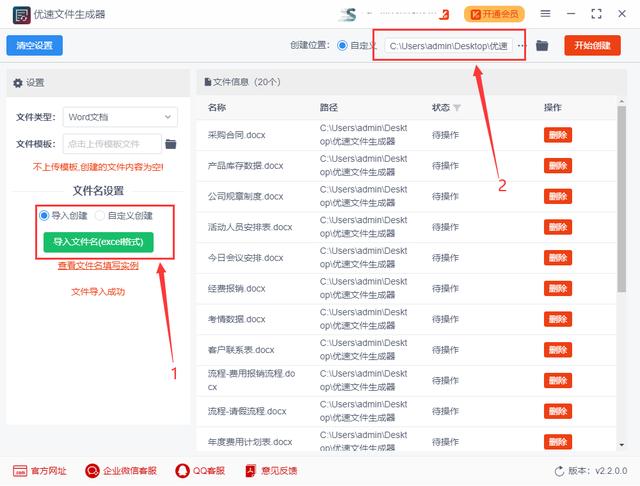Click the 路径 column header
Viewport: 640px width, 486px height.
[329, 107]
